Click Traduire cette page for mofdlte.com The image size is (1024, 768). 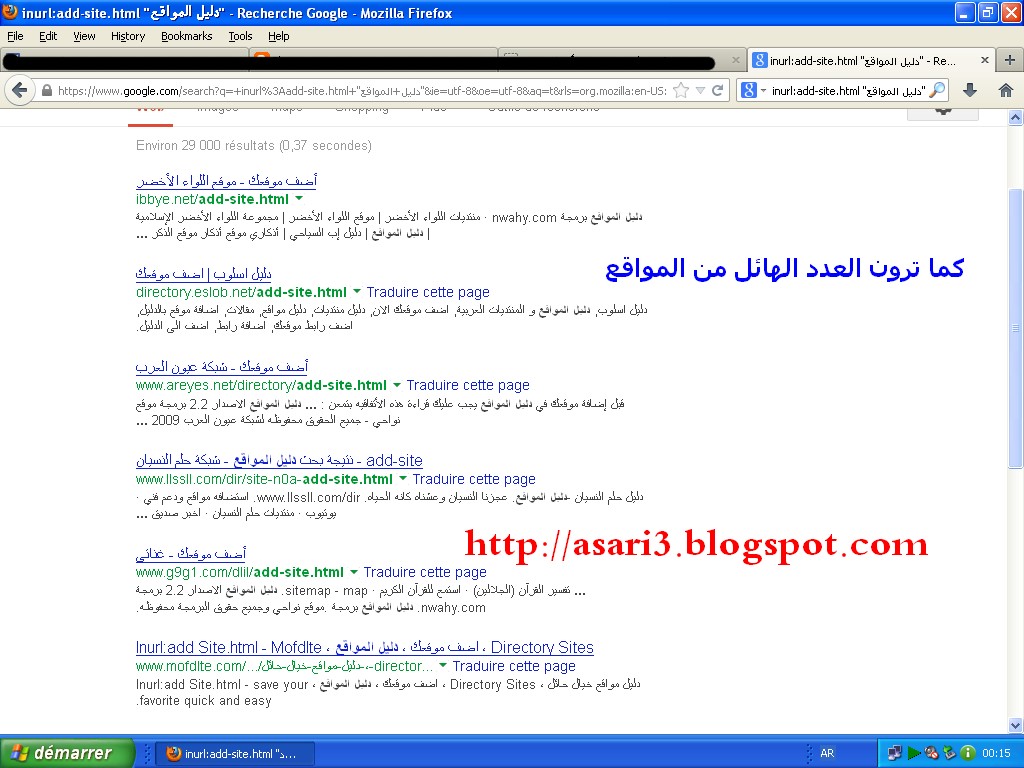click(x=514, y=666)
